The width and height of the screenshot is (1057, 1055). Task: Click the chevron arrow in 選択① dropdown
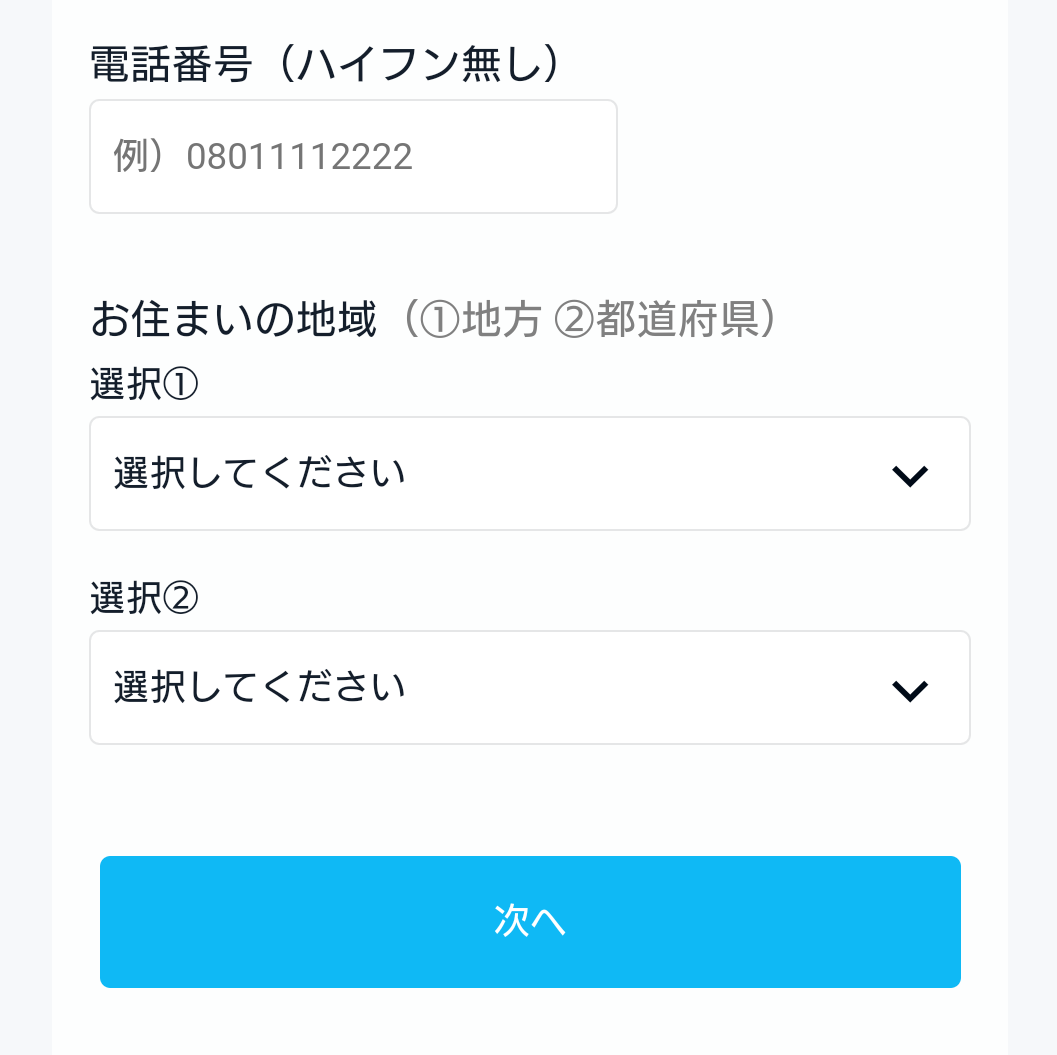coord(910,477)
